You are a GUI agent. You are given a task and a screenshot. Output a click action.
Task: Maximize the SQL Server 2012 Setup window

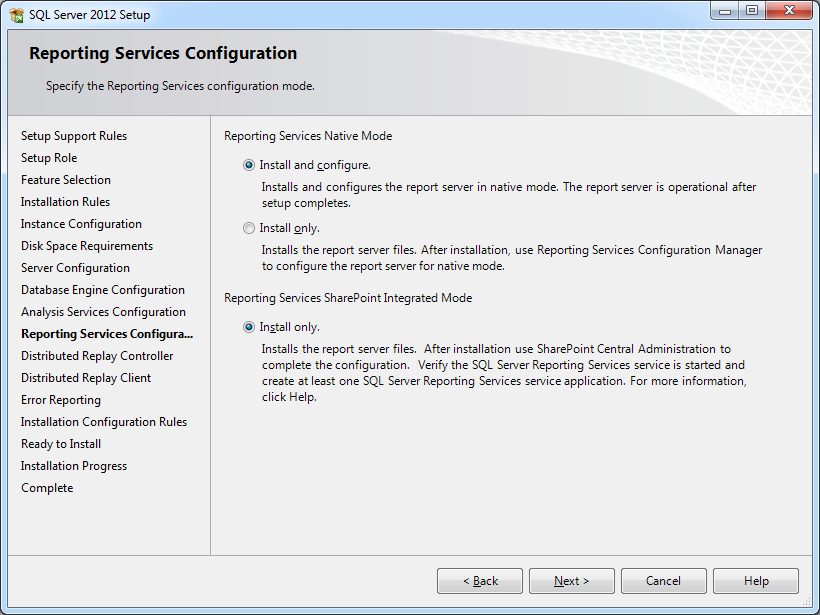coord(752,10)
